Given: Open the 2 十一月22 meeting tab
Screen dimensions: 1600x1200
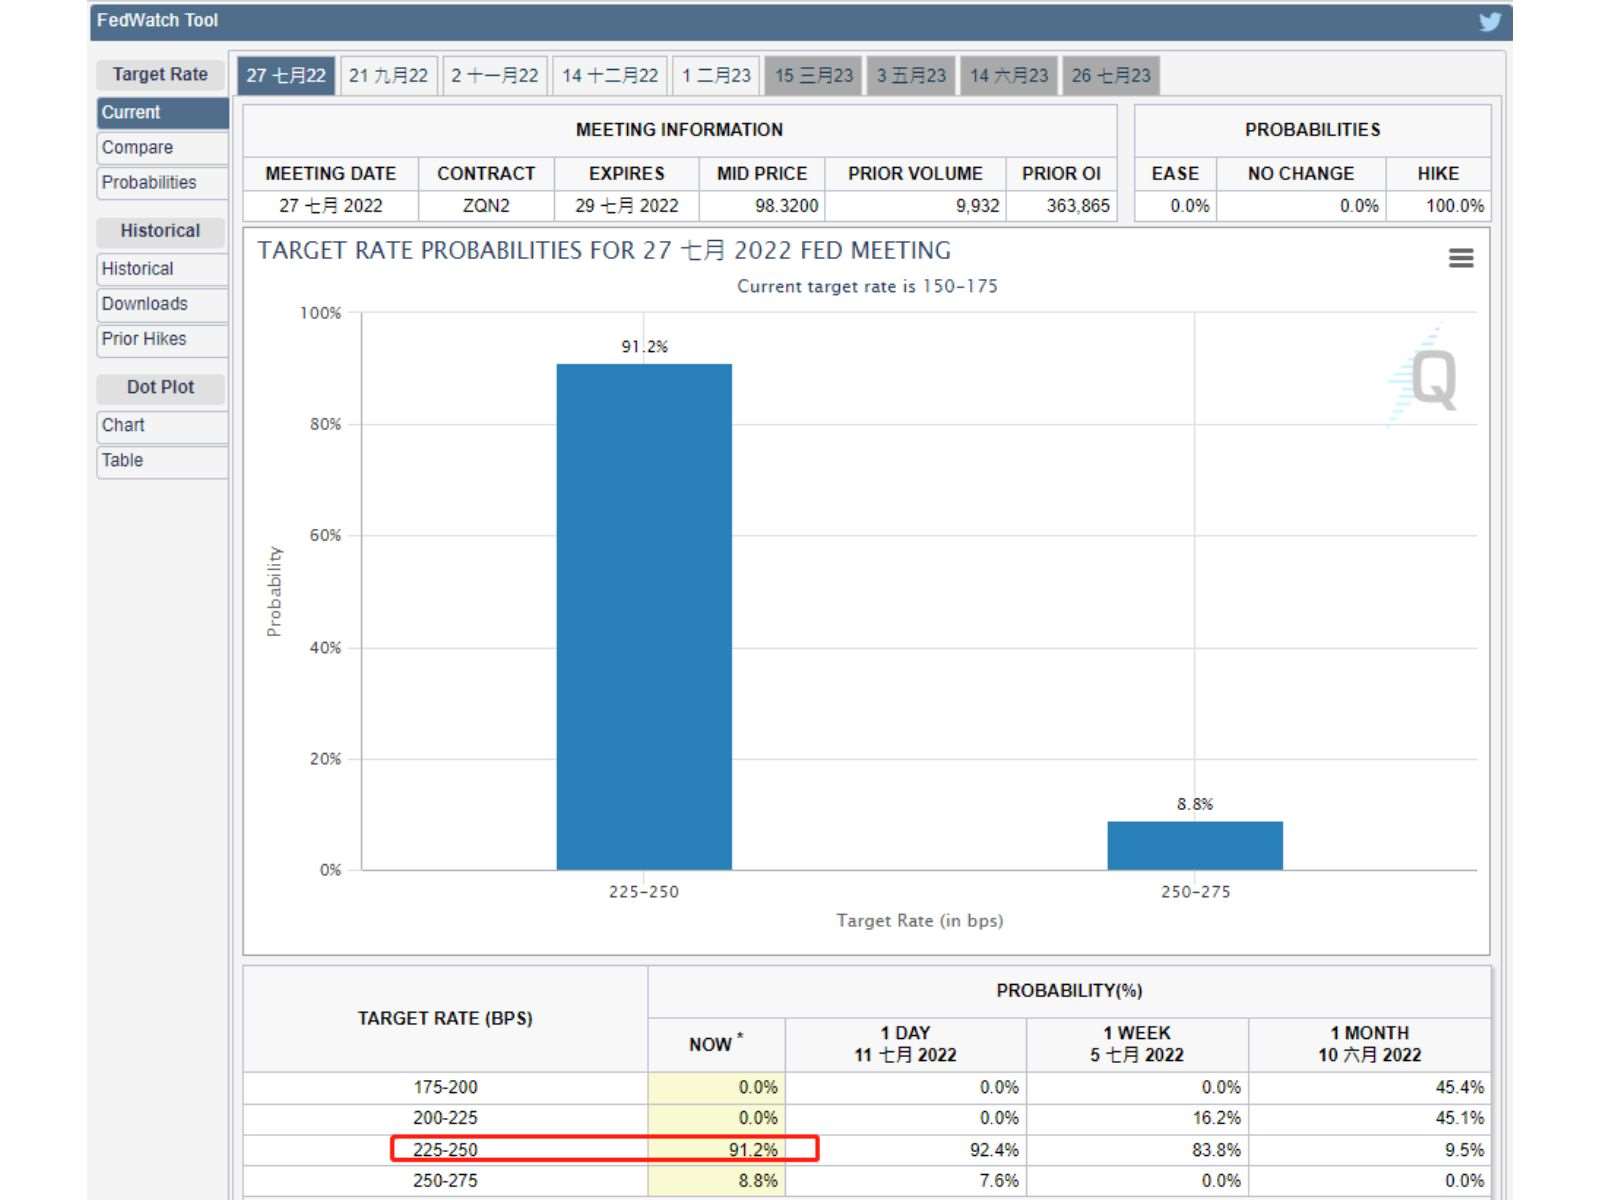Looking at the screenshot, I should pos(494,76).
